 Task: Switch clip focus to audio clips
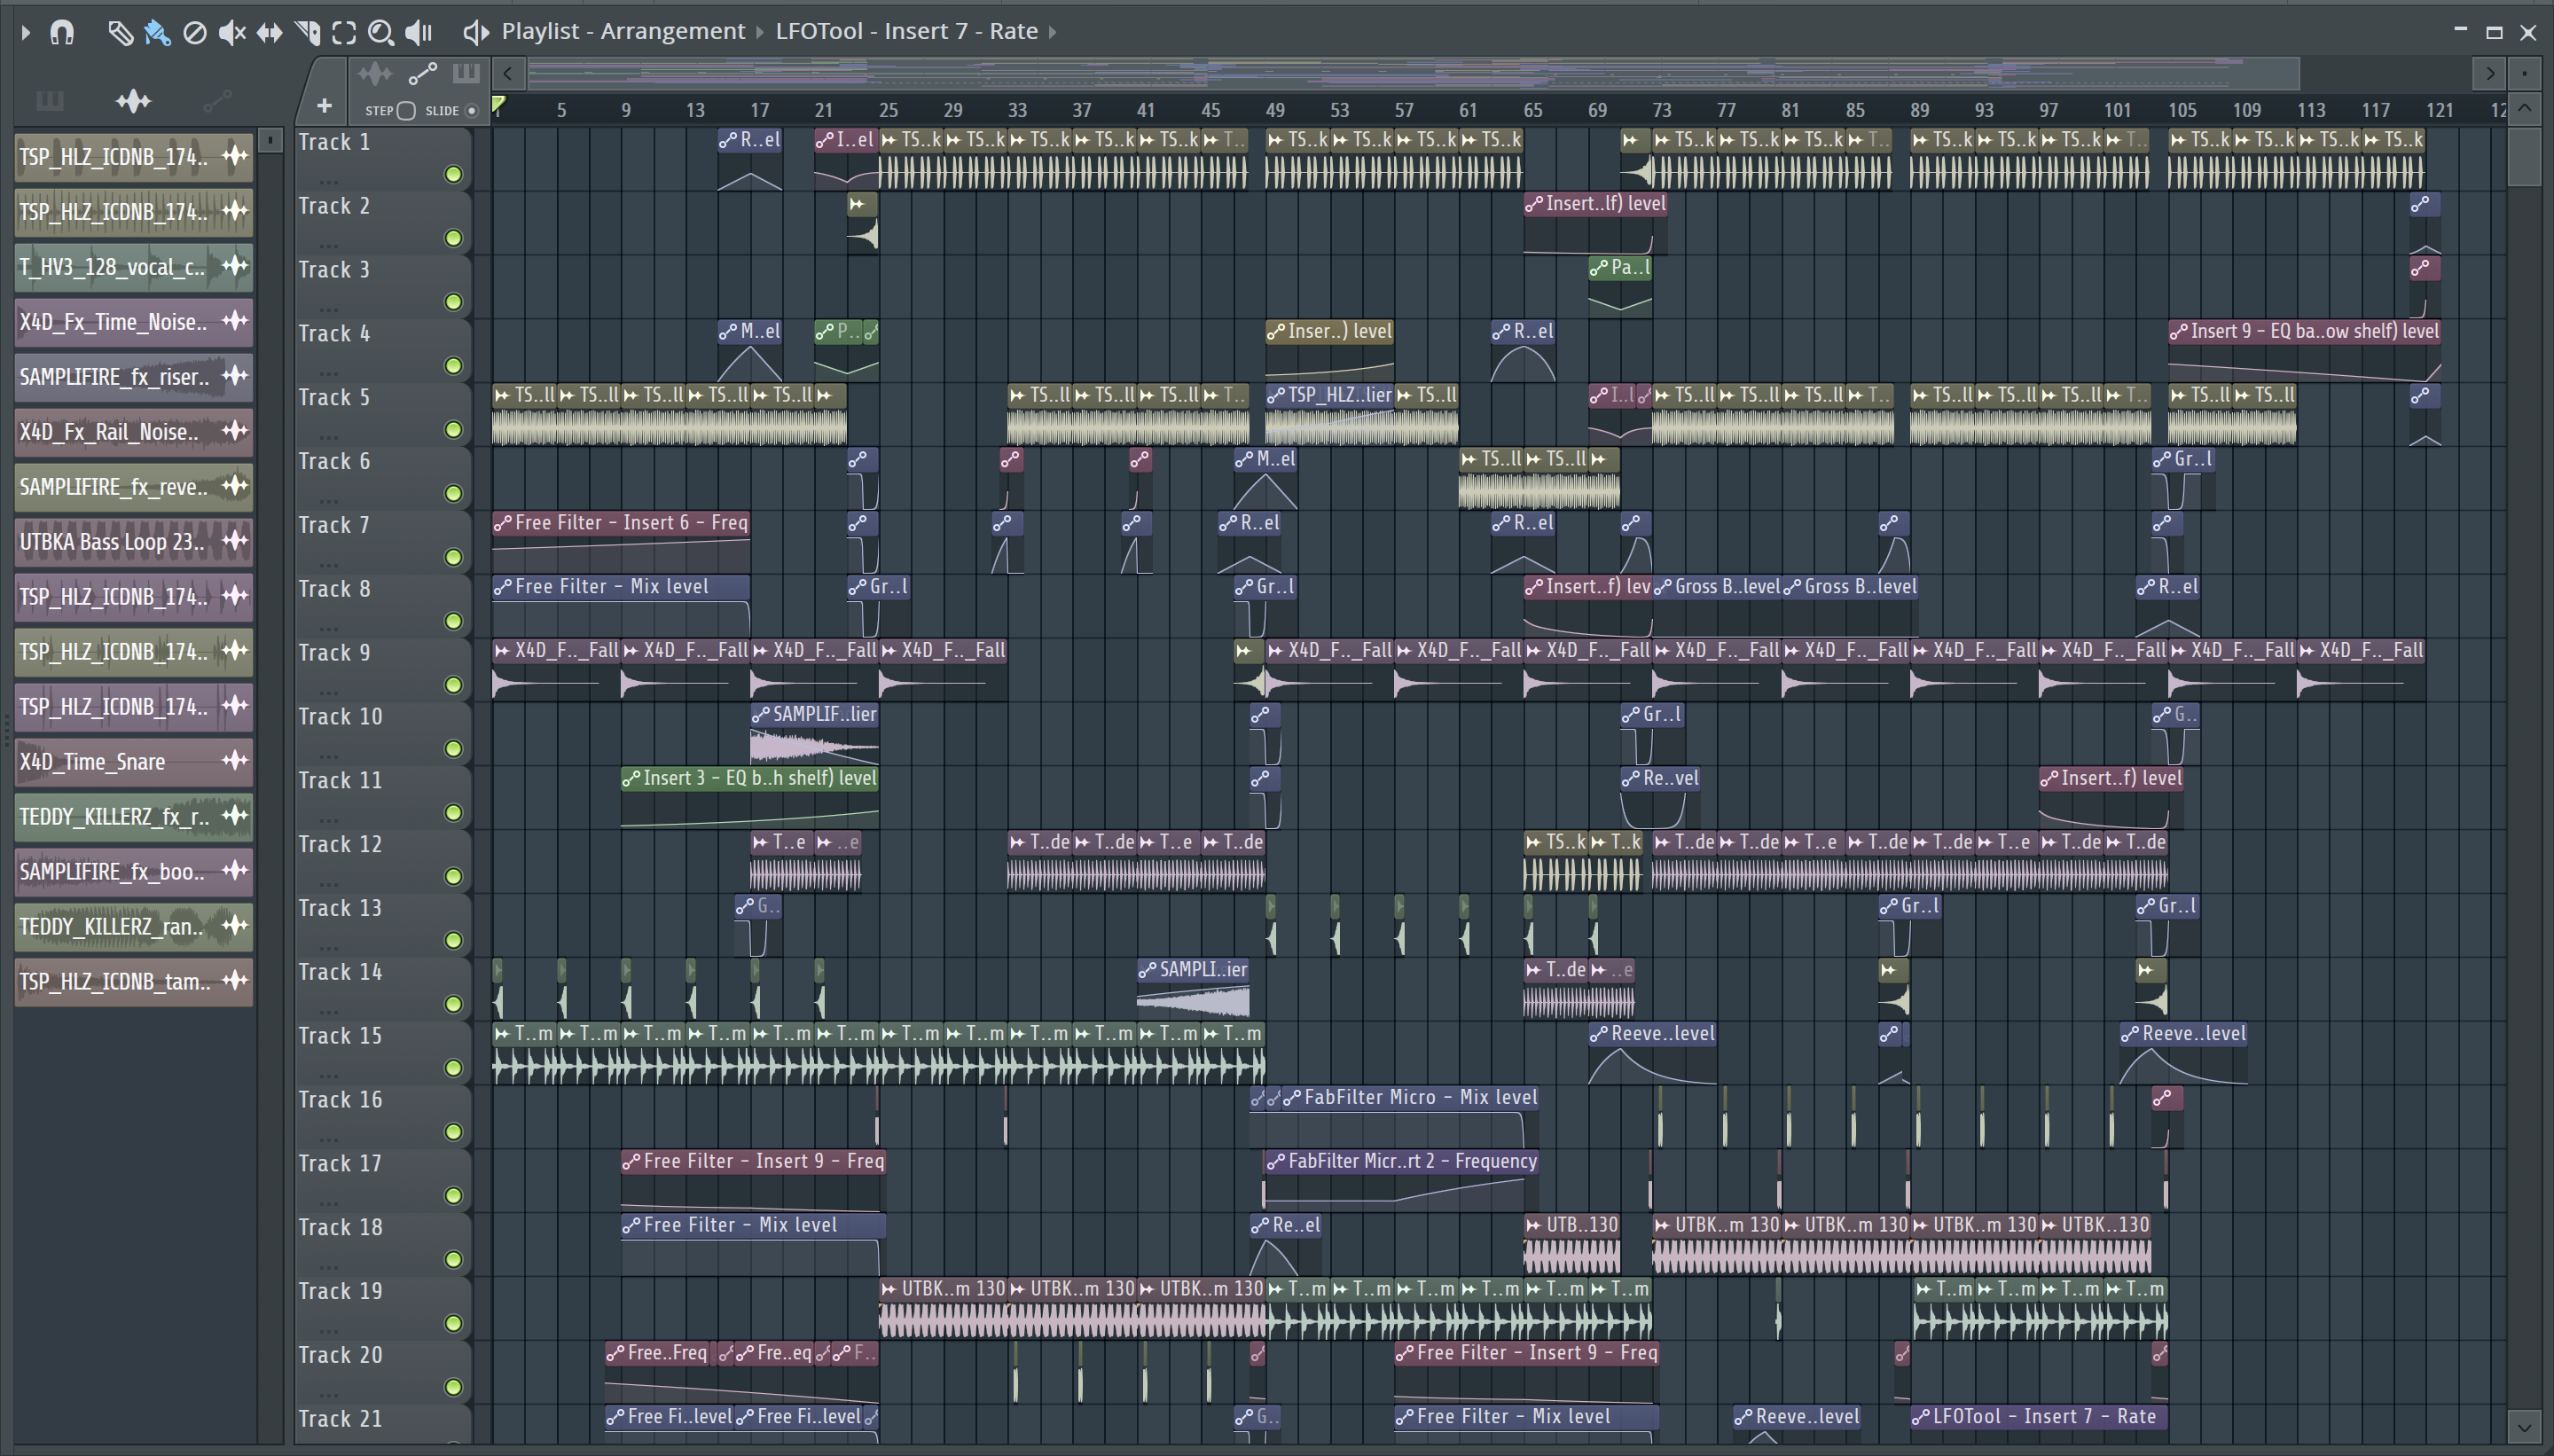[375, 73]
